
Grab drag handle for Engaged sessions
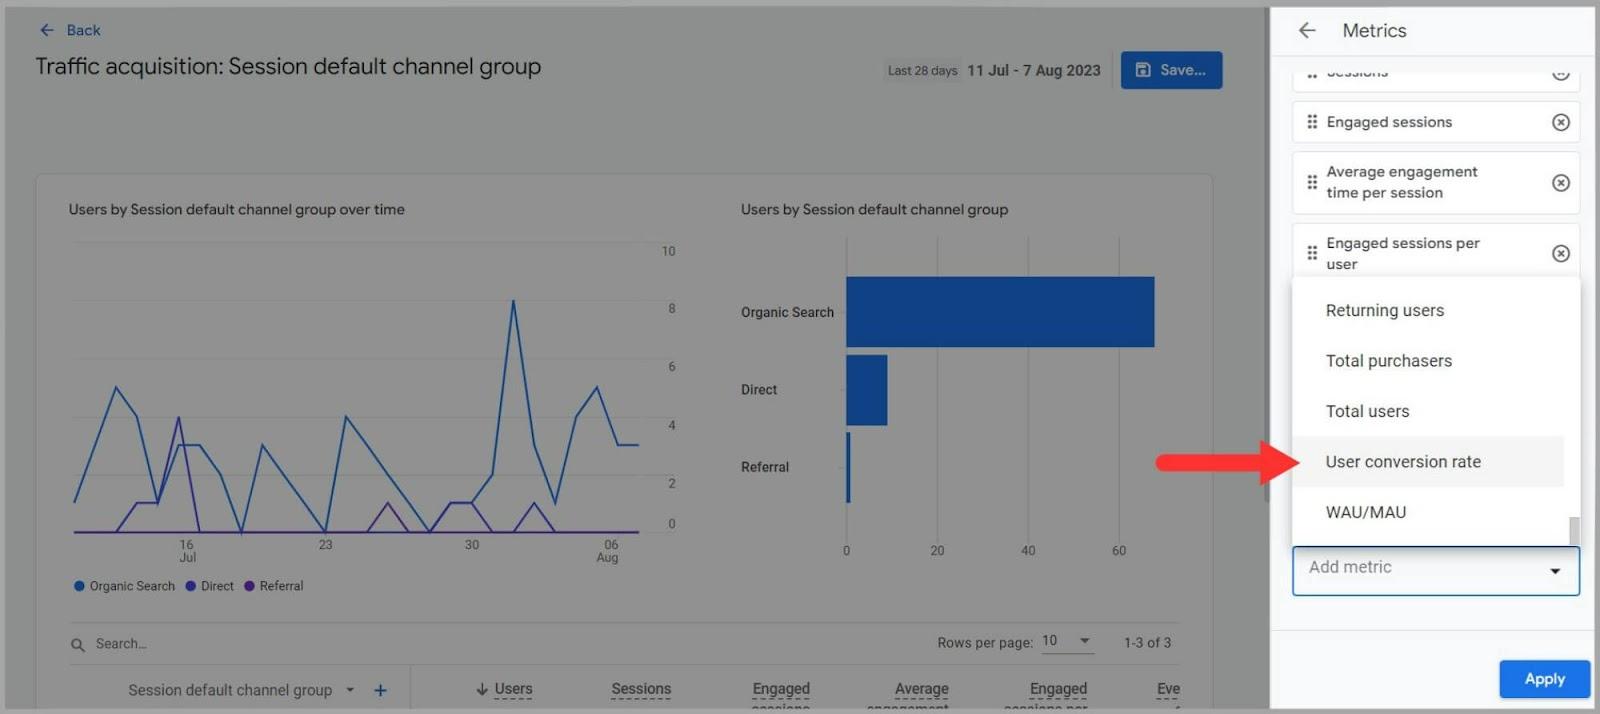(1312, 122)
